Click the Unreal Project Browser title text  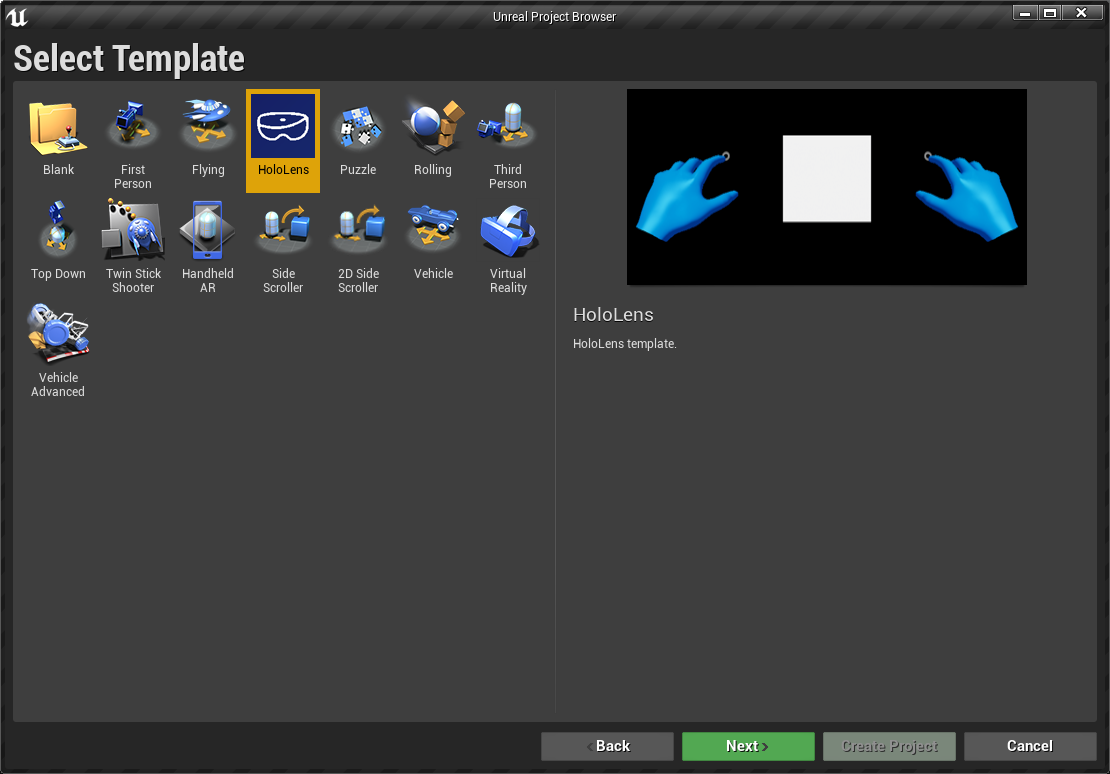(554, 16)
